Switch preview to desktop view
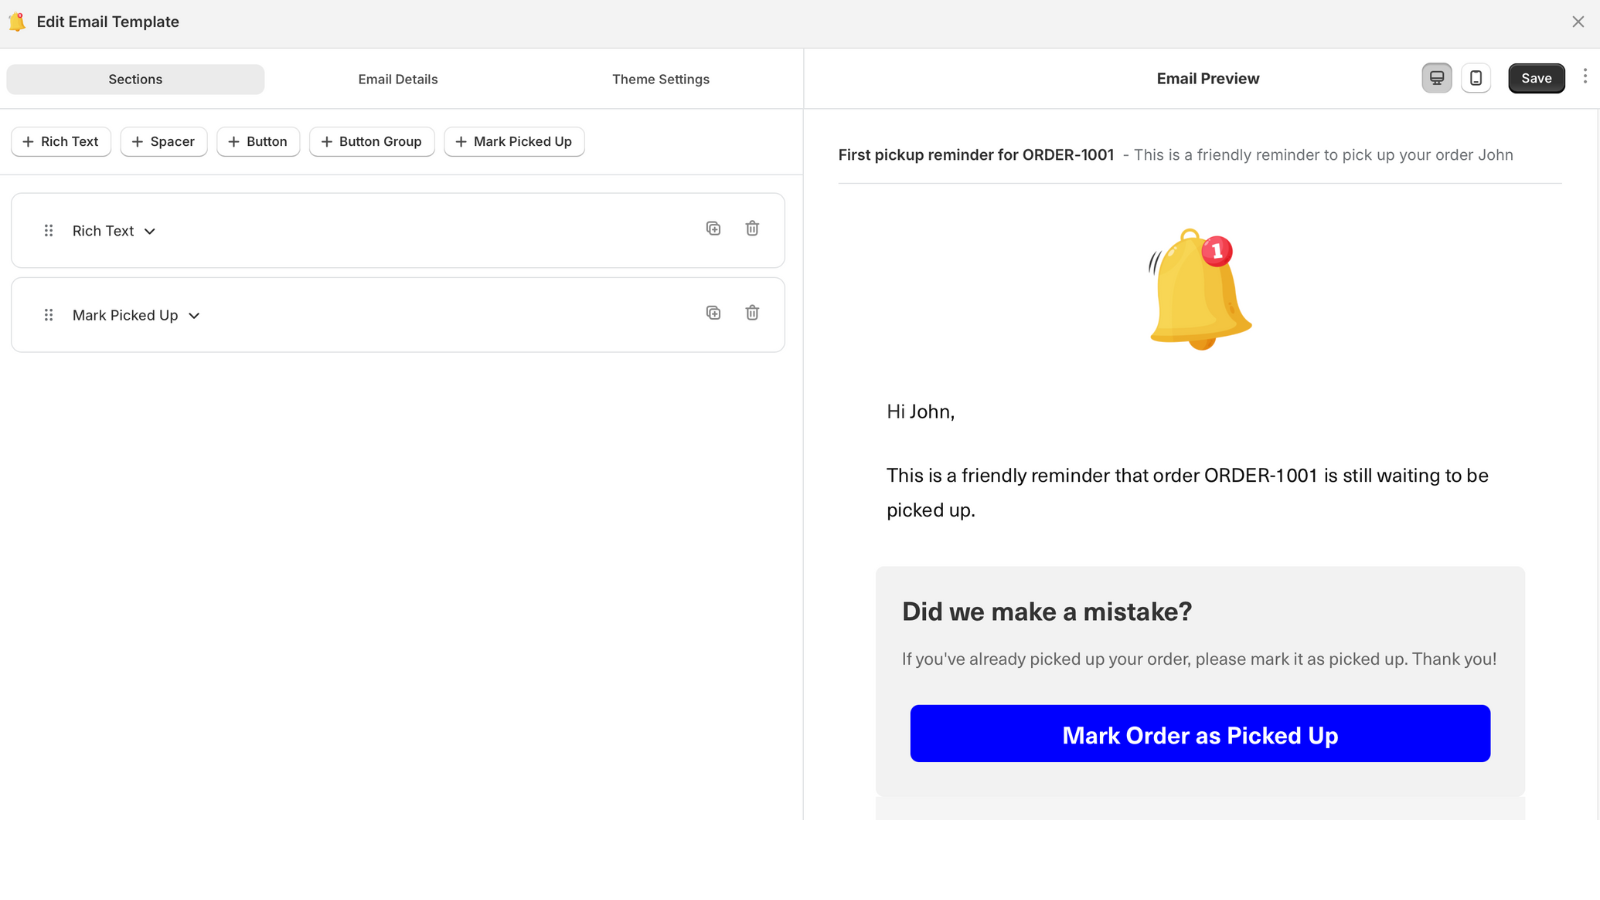The width and height of the screenshot is (1600, 900). [1436, 77]
